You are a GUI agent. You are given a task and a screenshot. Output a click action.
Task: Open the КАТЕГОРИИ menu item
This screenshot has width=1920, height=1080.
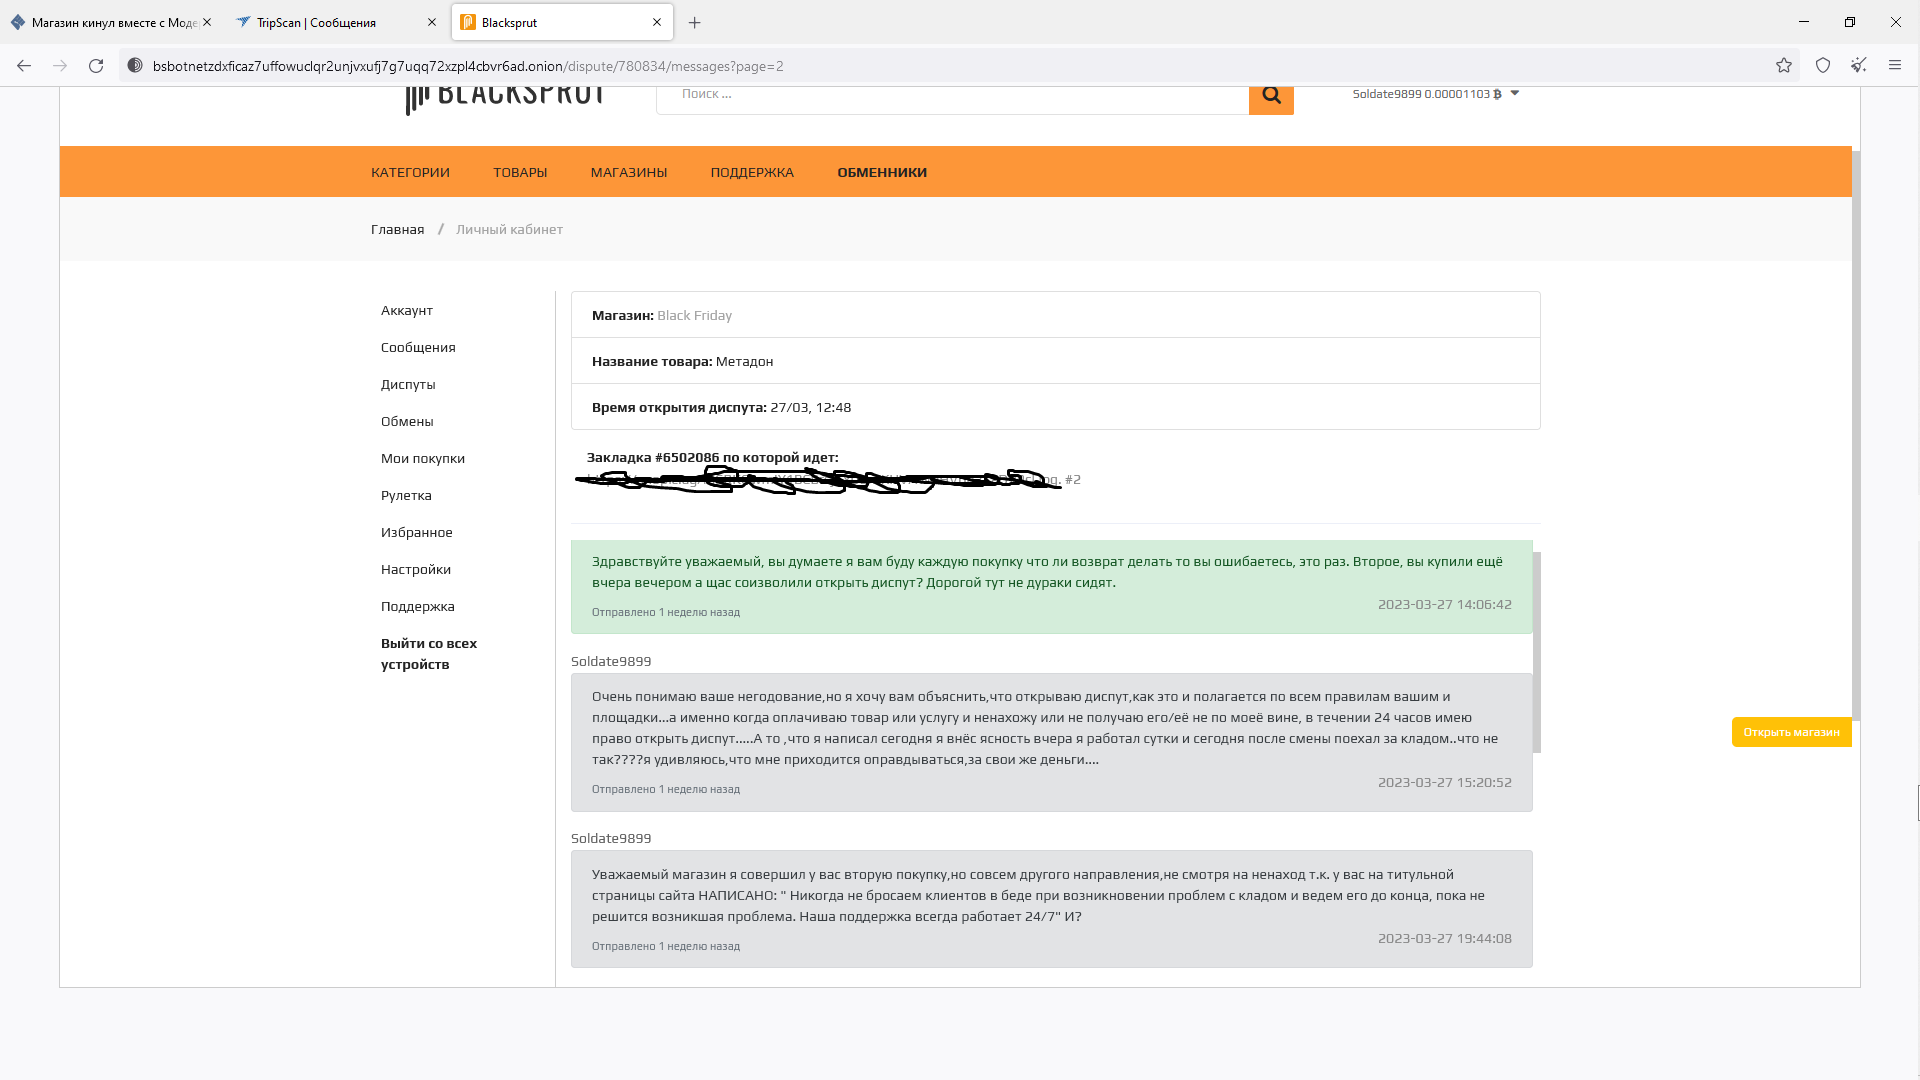[x=410, y=172]
